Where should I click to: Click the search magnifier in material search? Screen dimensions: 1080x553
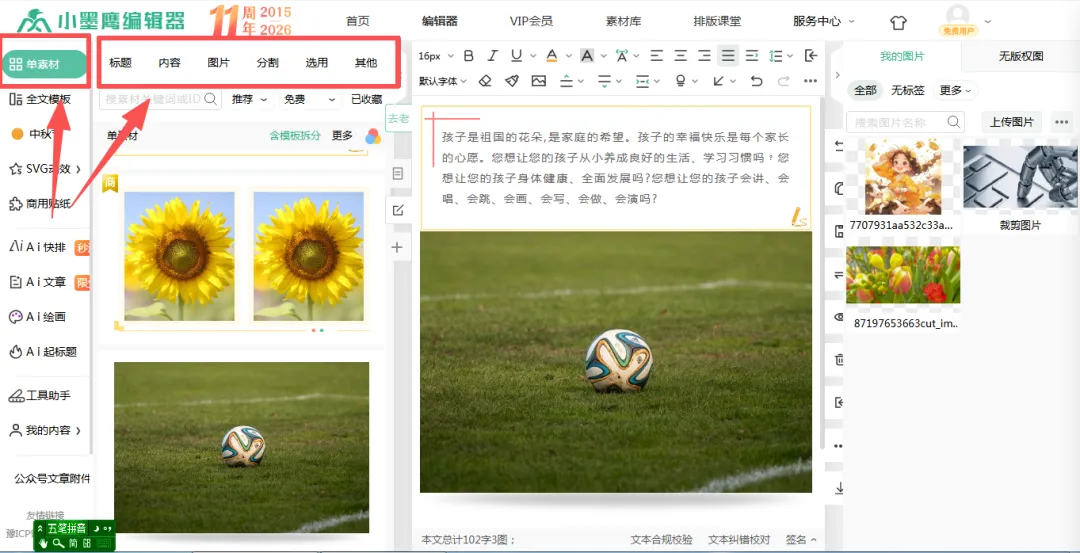click(x=211, y=99)
